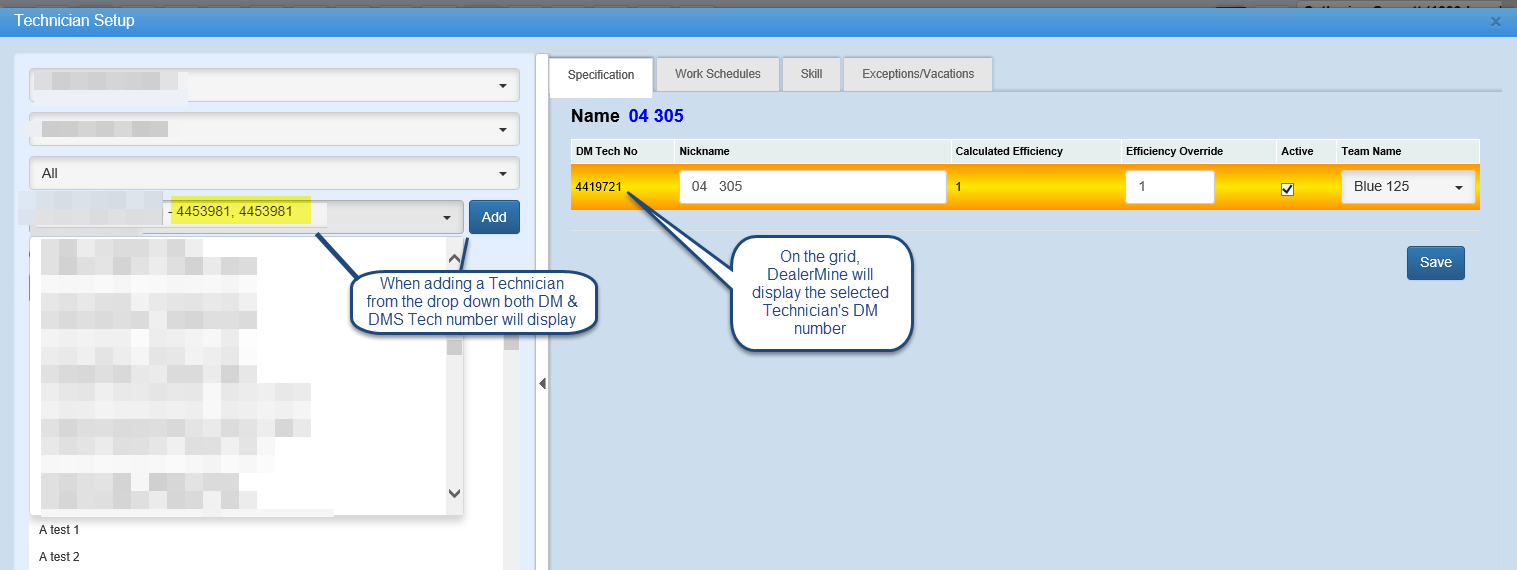
Task: Click the Efficiency Override input field
Action: [x=1169, y=187]
